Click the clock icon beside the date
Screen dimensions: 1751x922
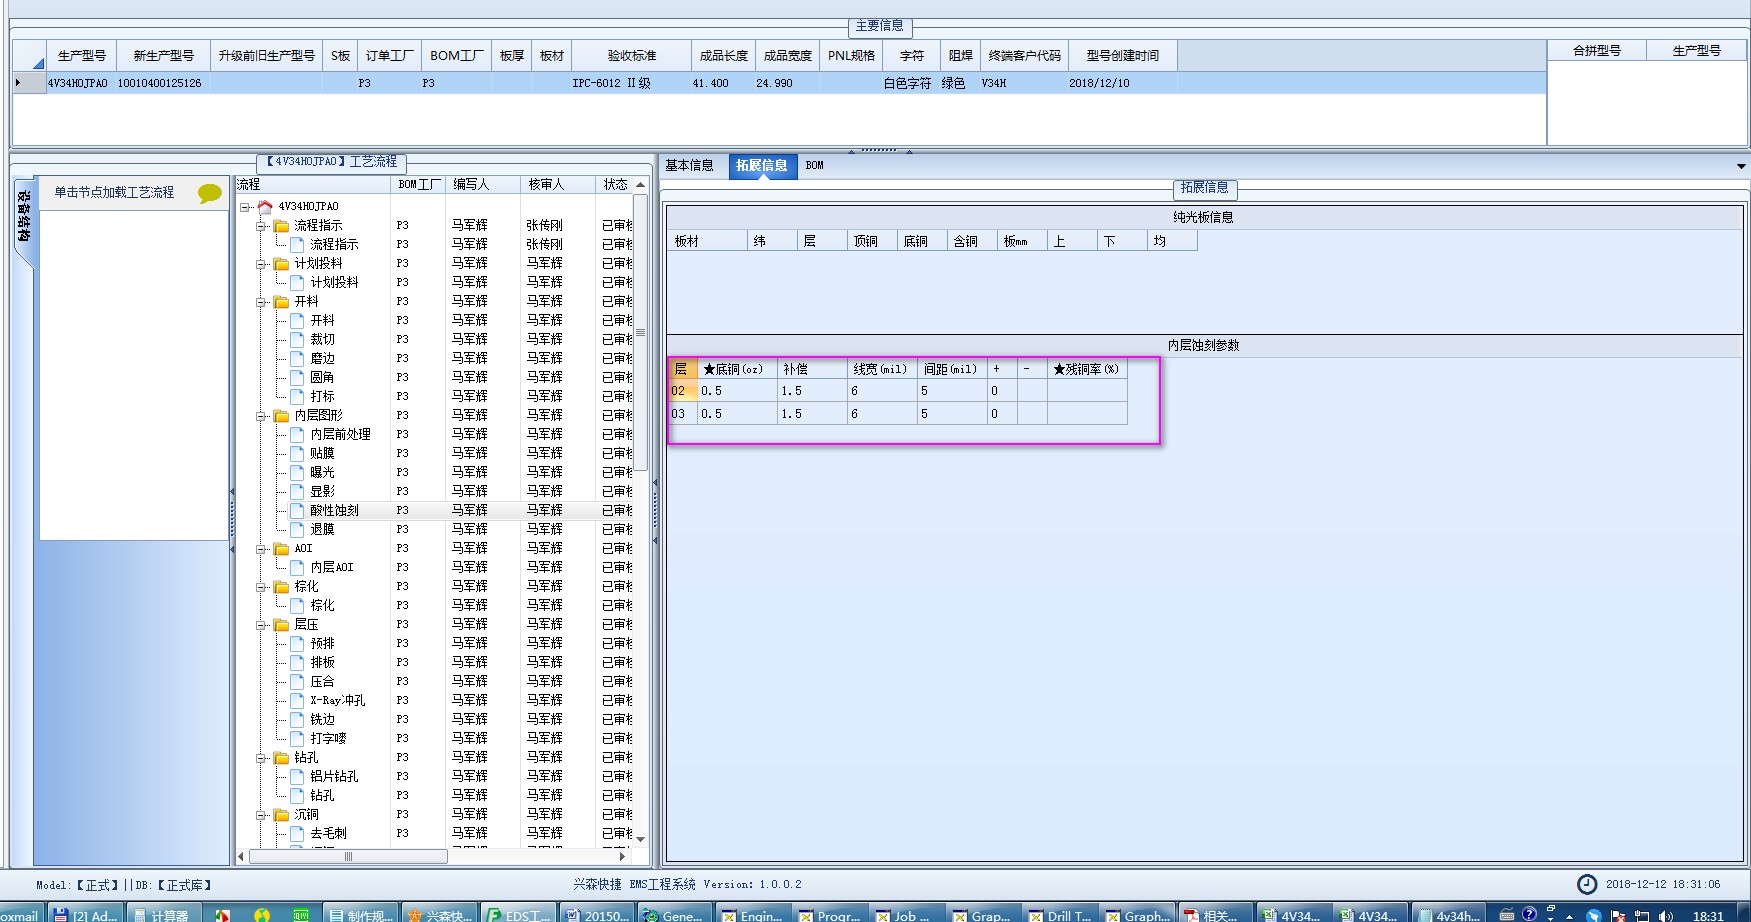(x=1587, y=884)
